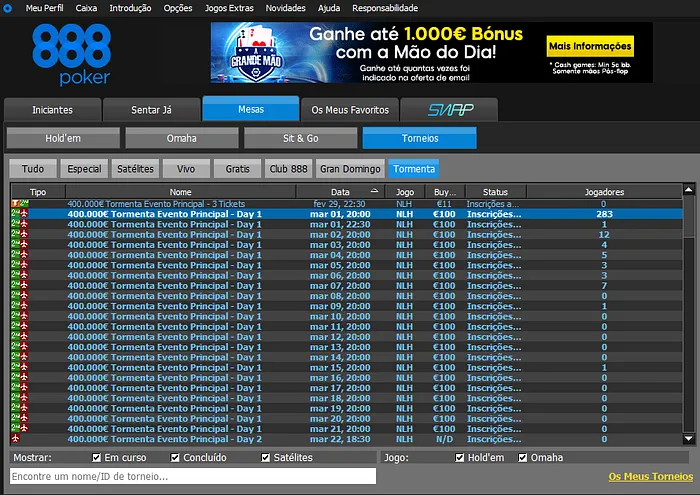Click the 888poker logo
The width and height of the screenshot is (700, 495).
tap(71, 54)
